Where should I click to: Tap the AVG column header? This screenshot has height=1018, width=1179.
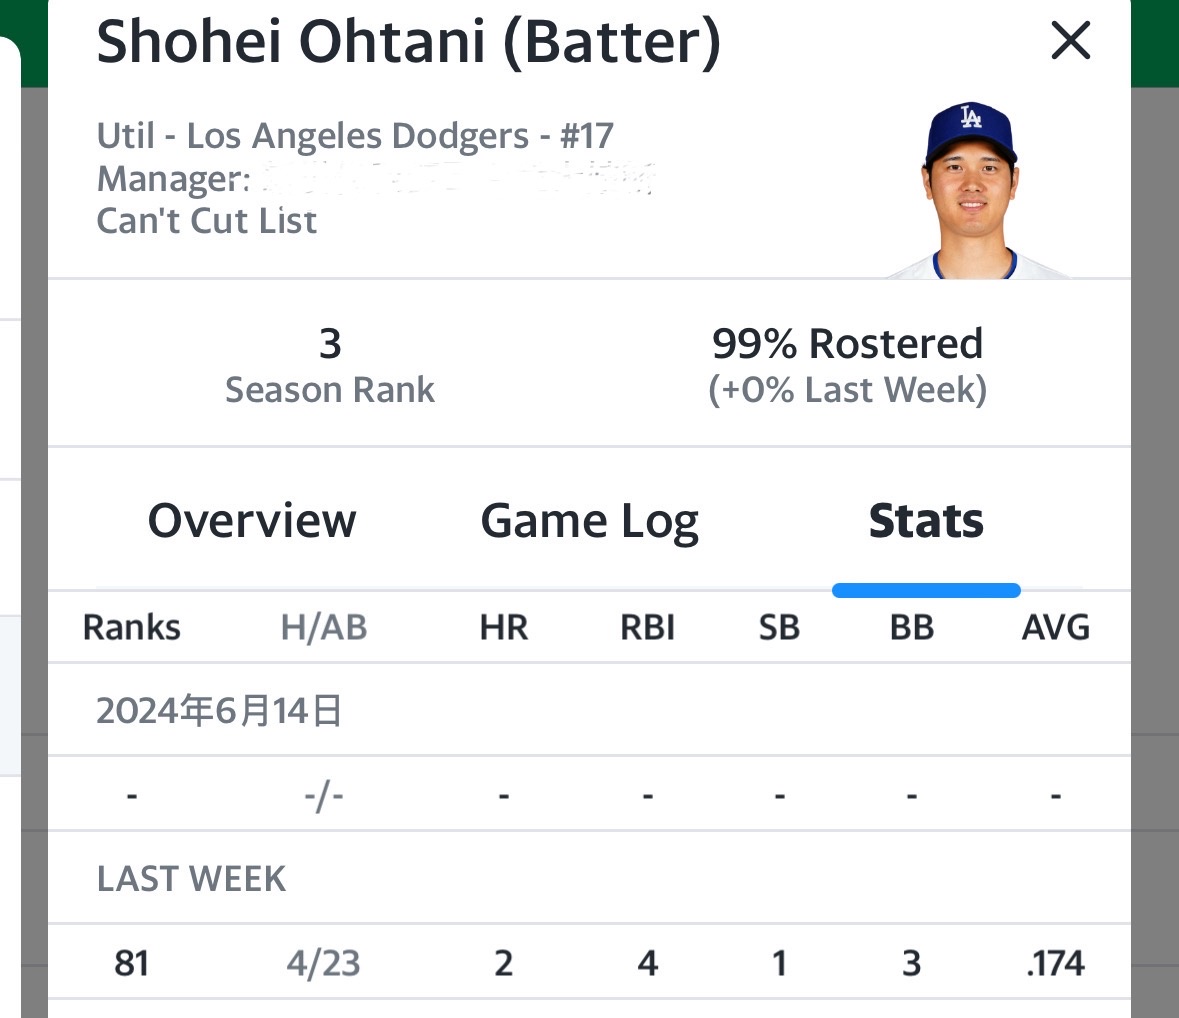pyautogui.click(x=1056, y=628)
